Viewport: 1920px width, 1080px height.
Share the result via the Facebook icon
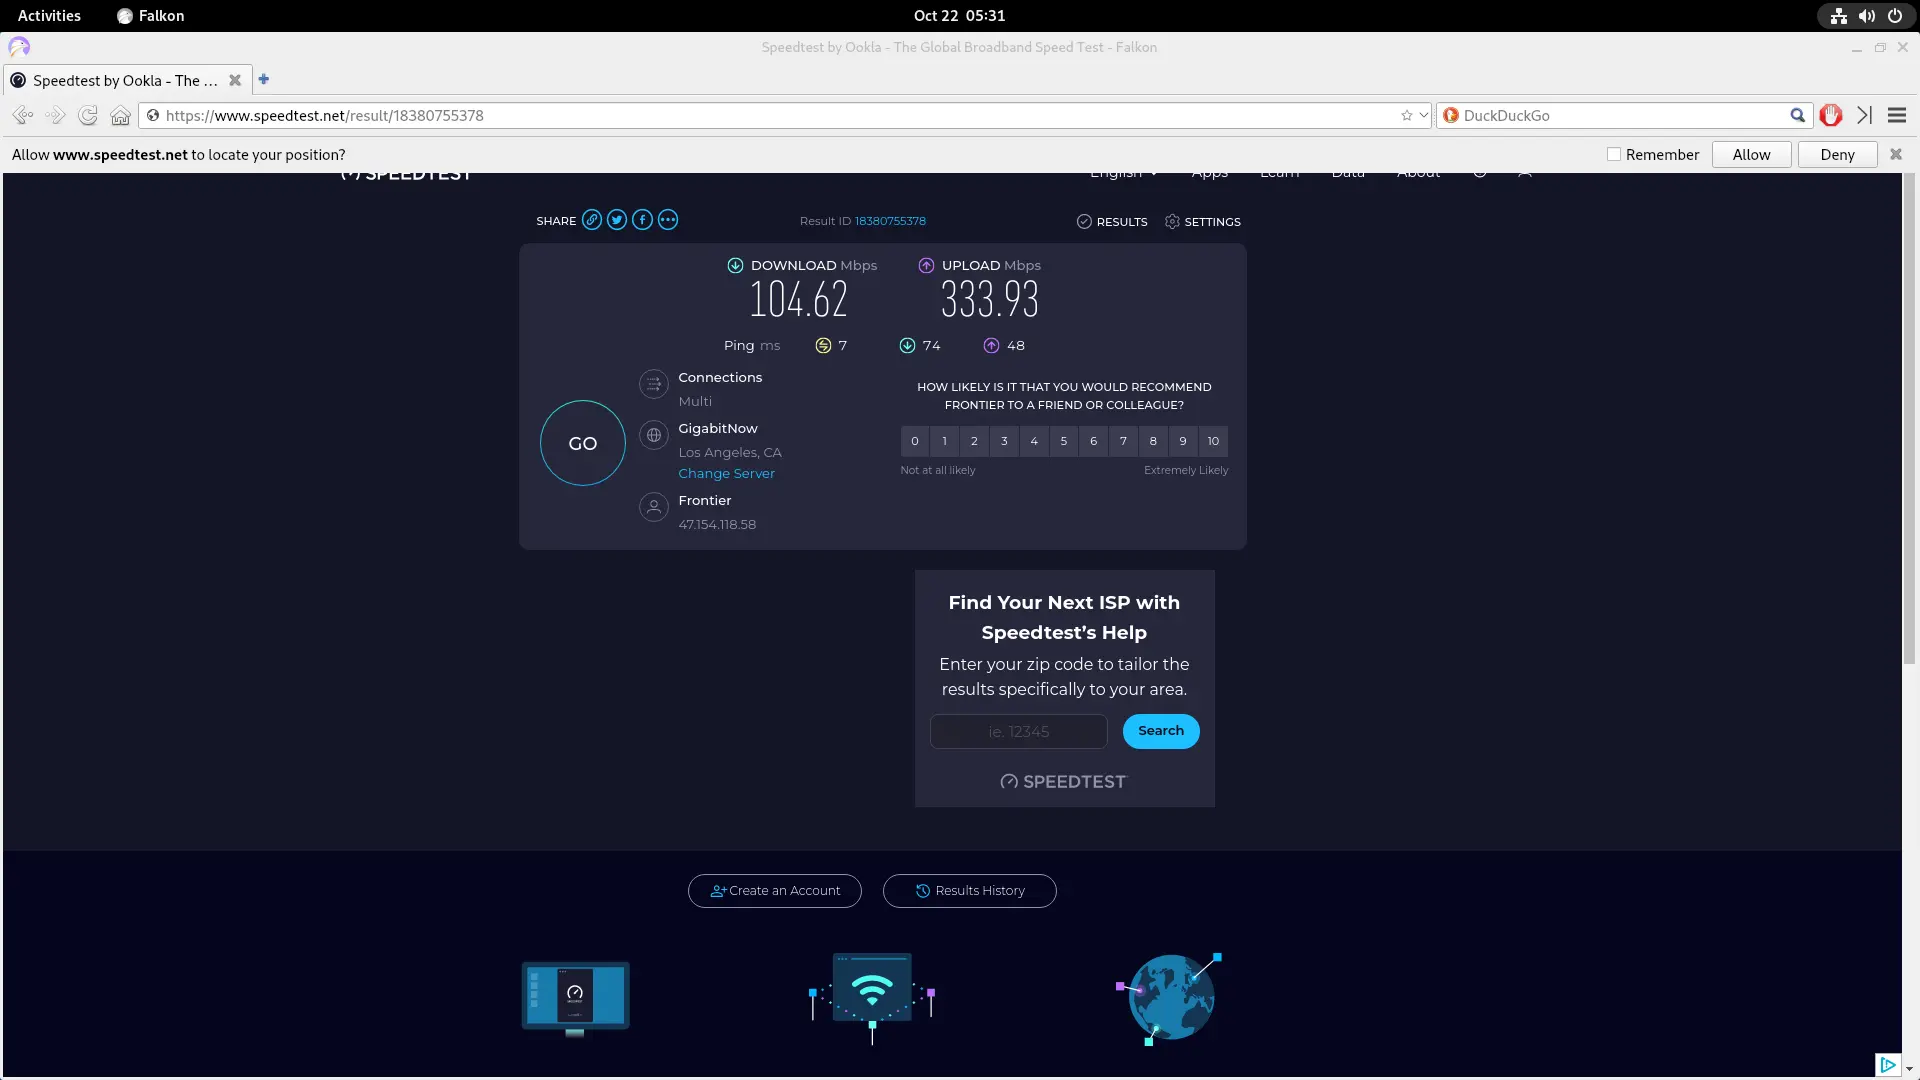pos(643,220)
